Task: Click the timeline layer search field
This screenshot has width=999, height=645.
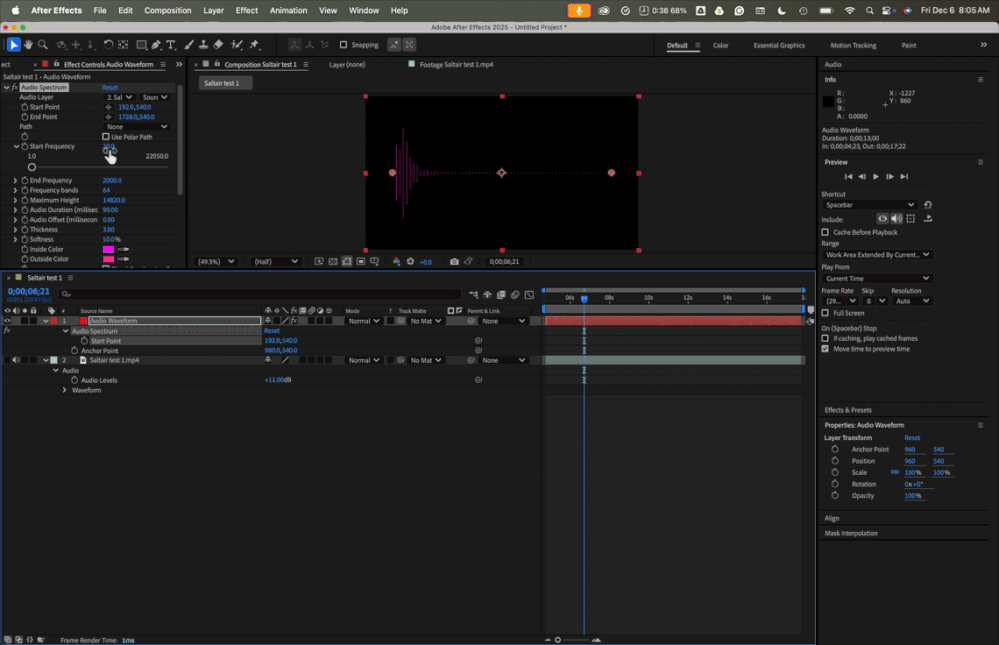Action: (x=259, y=294)
